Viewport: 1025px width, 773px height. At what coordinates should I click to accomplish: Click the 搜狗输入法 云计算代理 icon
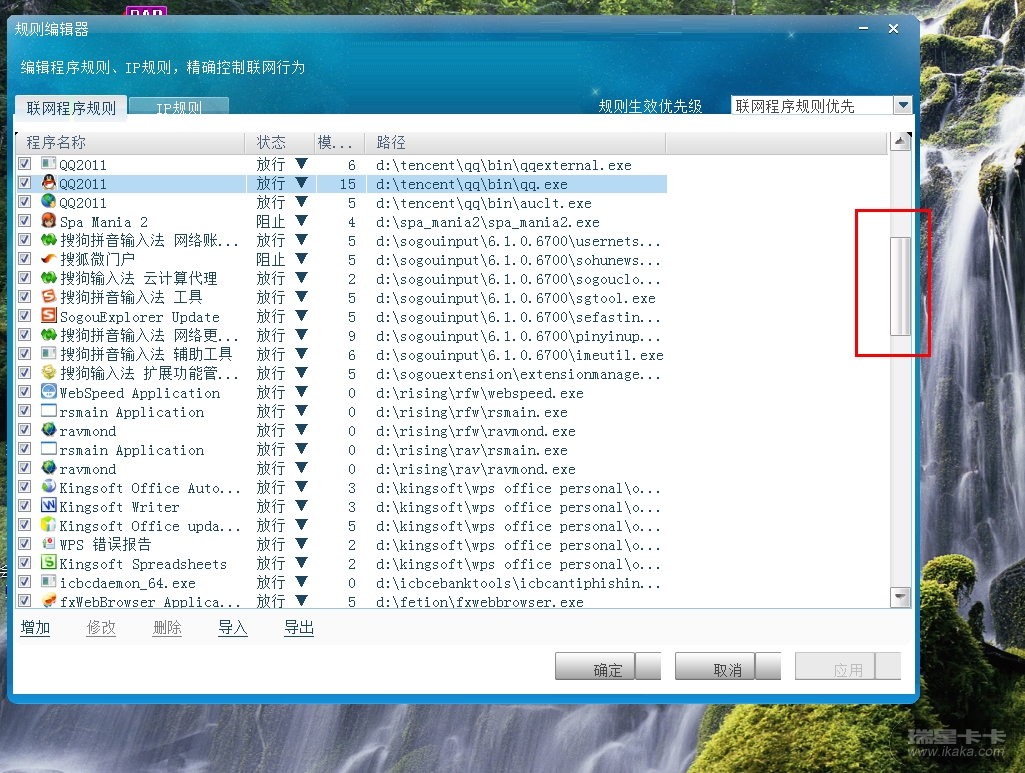[48, 277]
